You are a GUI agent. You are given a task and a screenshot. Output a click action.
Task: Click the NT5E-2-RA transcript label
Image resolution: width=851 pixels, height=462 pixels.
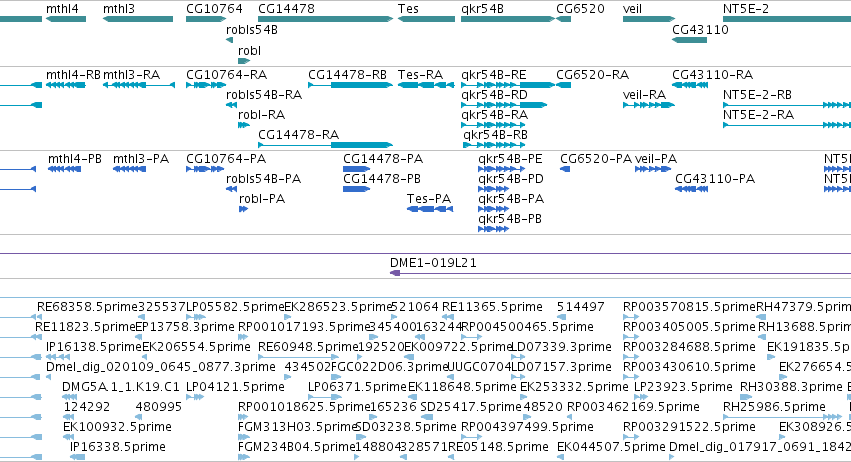758,115
